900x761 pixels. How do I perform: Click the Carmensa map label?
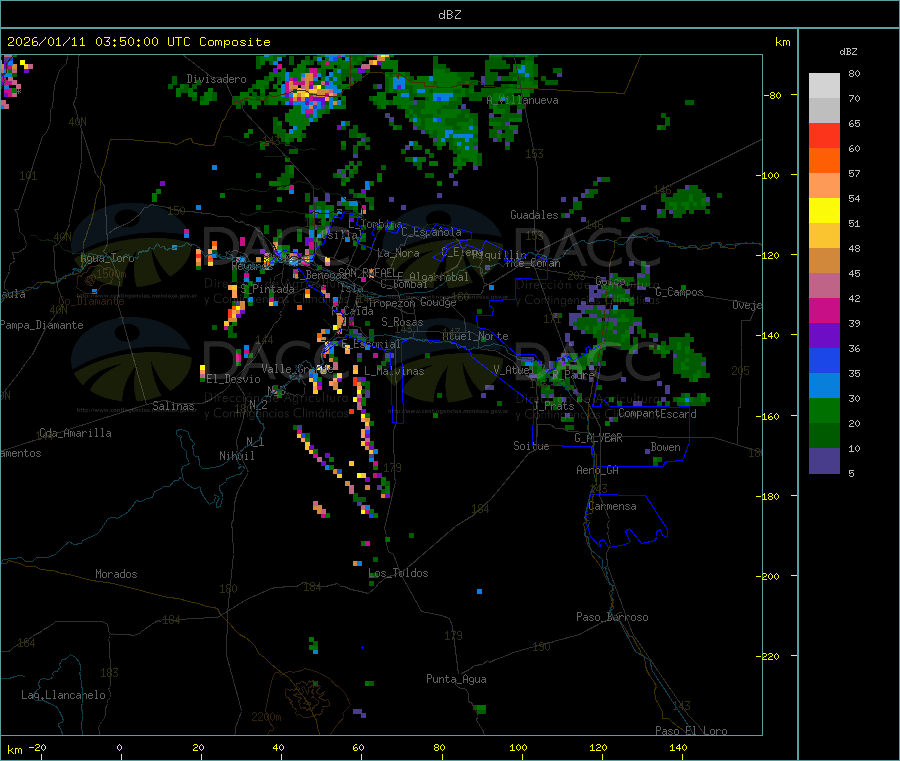(x=612, y=506)
